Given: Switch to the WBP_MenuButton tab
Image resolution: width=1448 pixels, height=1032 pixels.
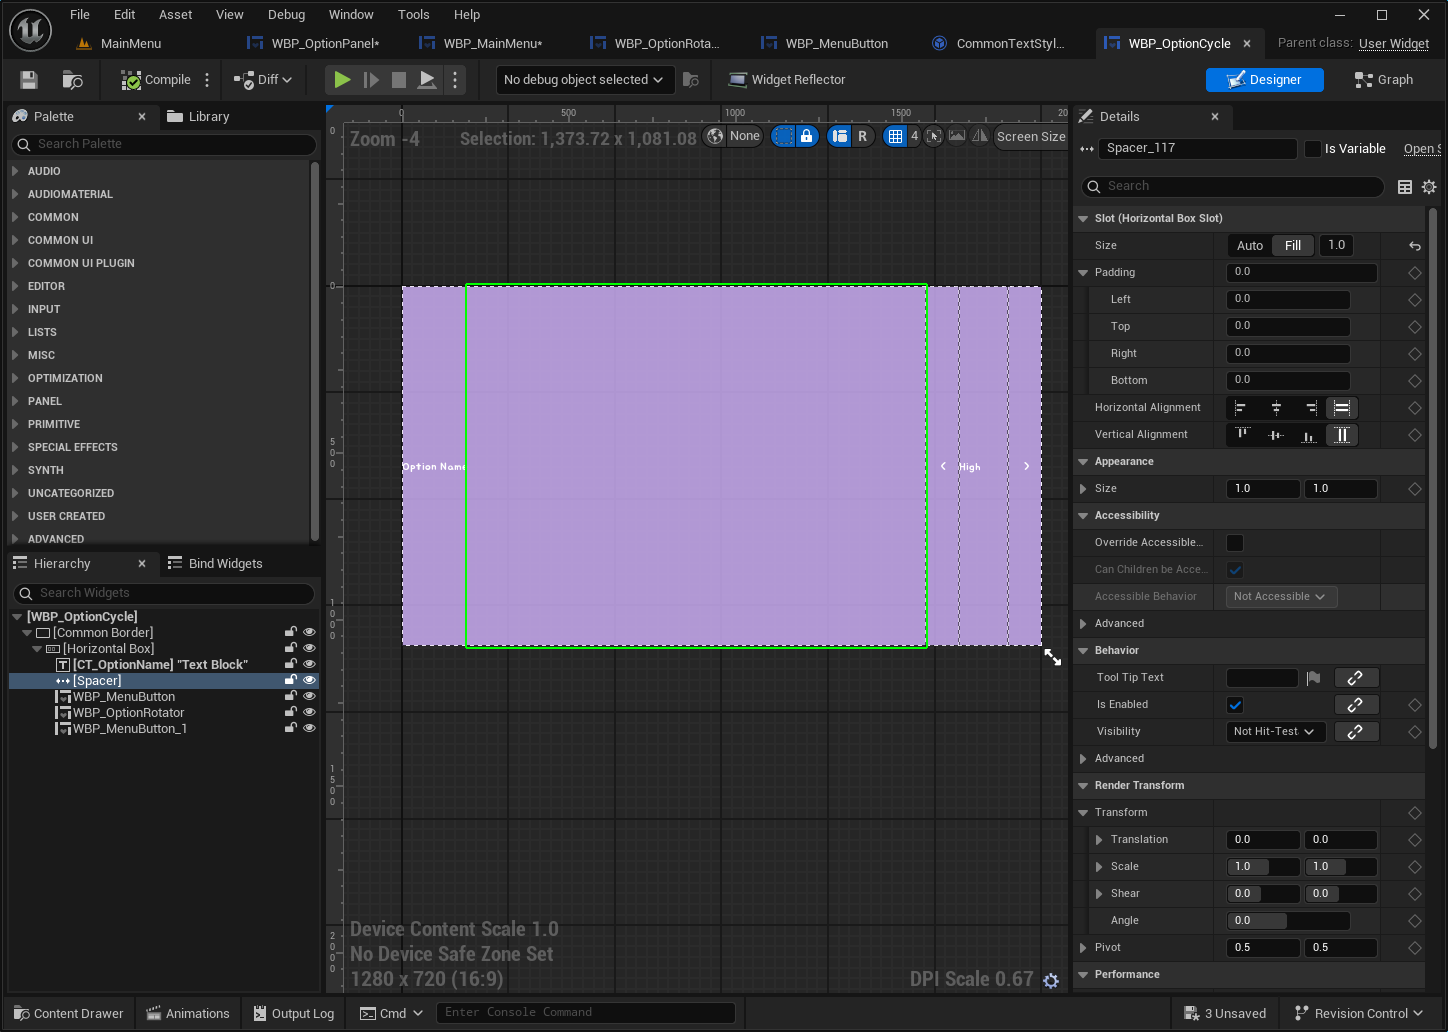Looking at the screenshot, I should [836, 44].
